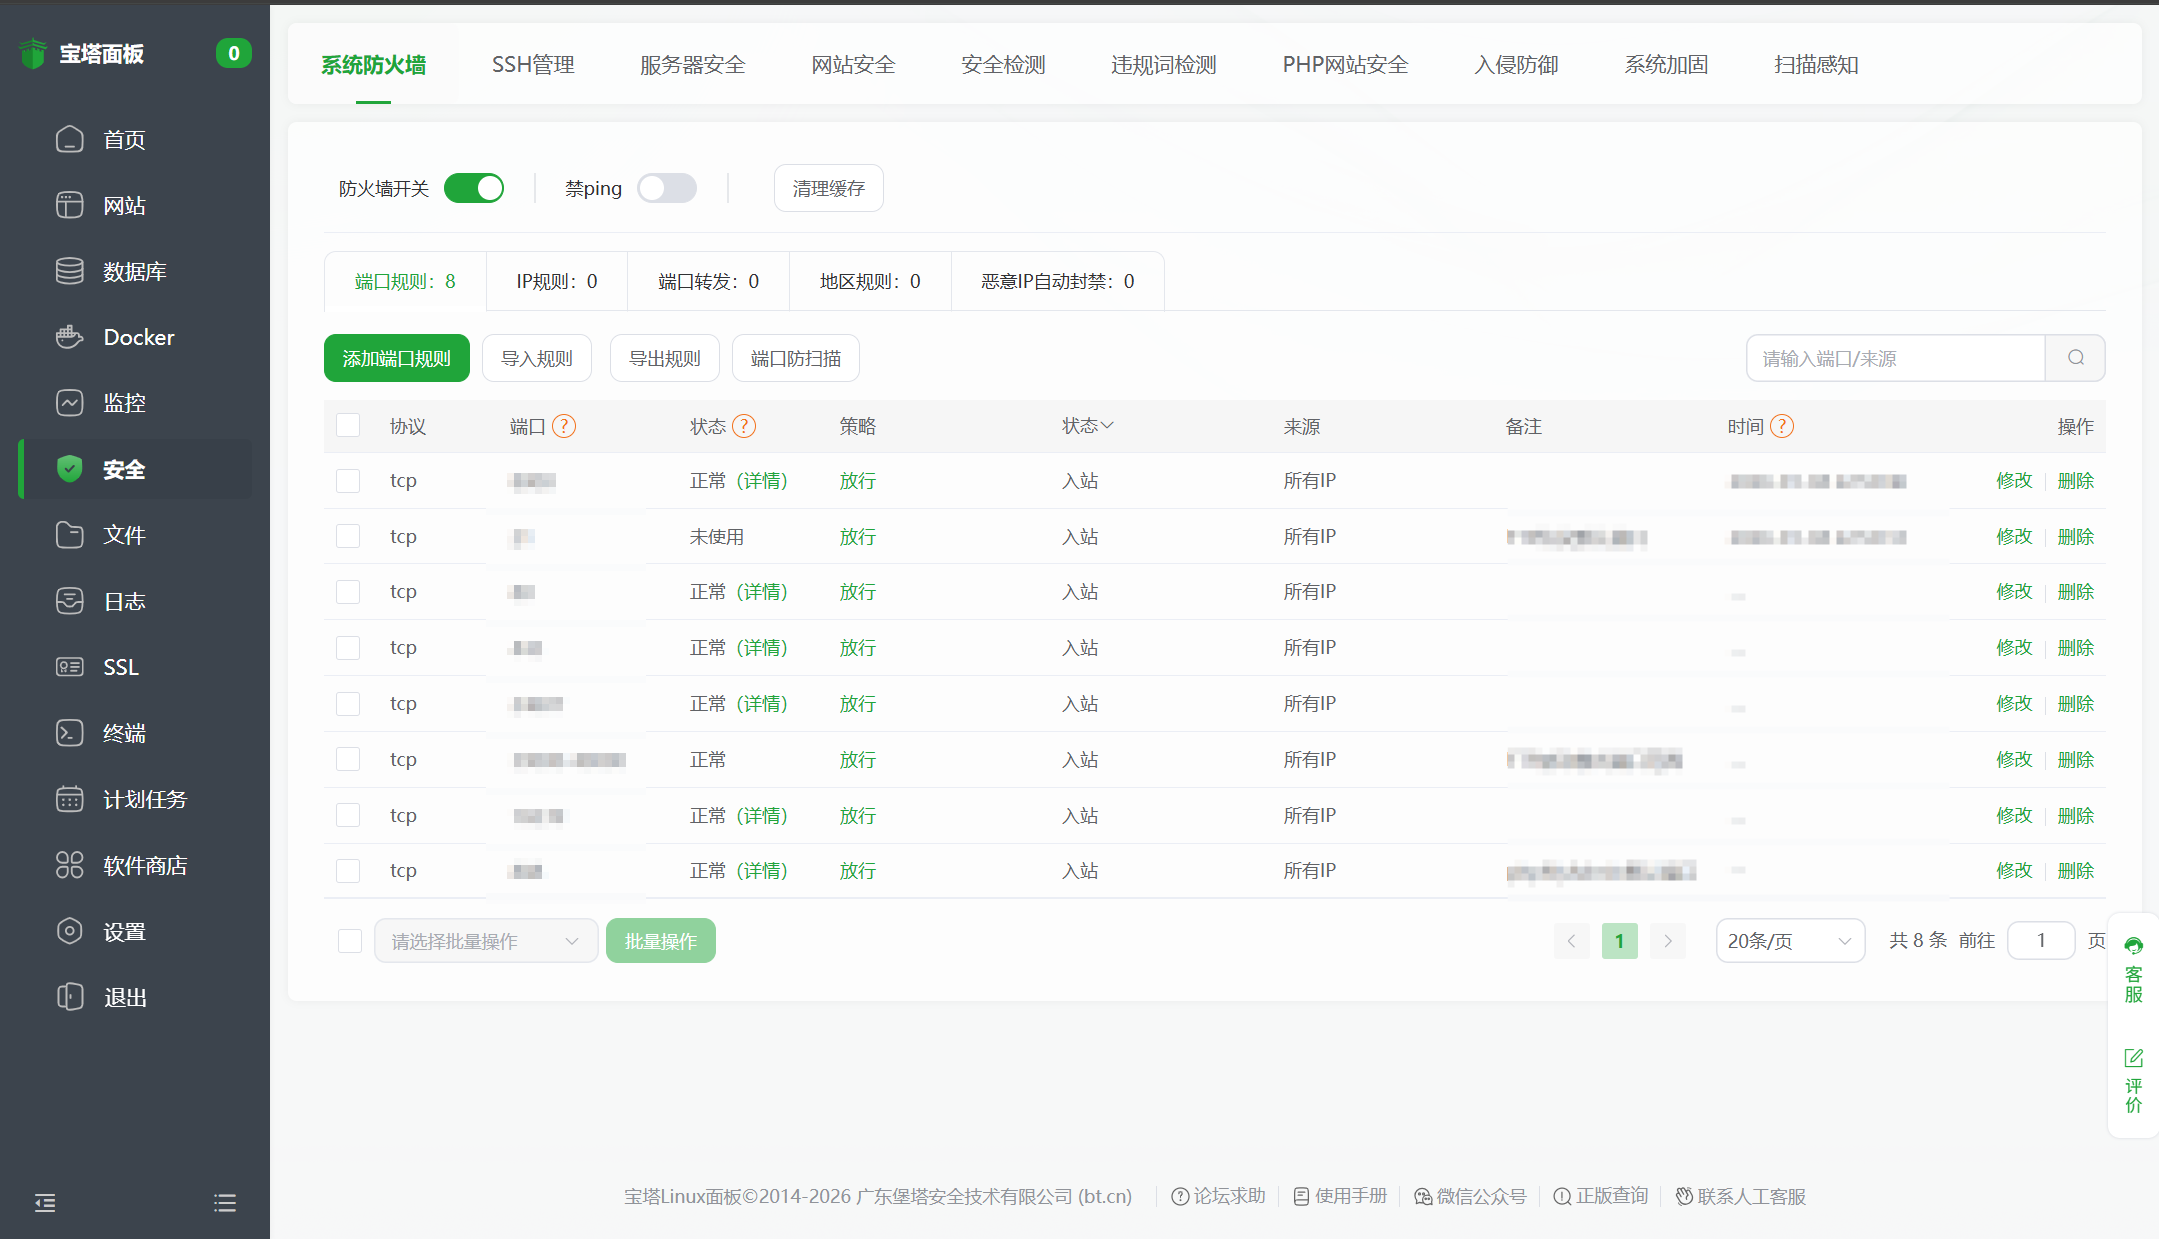Toggle the firewall switch 防火墙开关
The height and width of the screenshot is (1239, 2159).
coord(474,188)
